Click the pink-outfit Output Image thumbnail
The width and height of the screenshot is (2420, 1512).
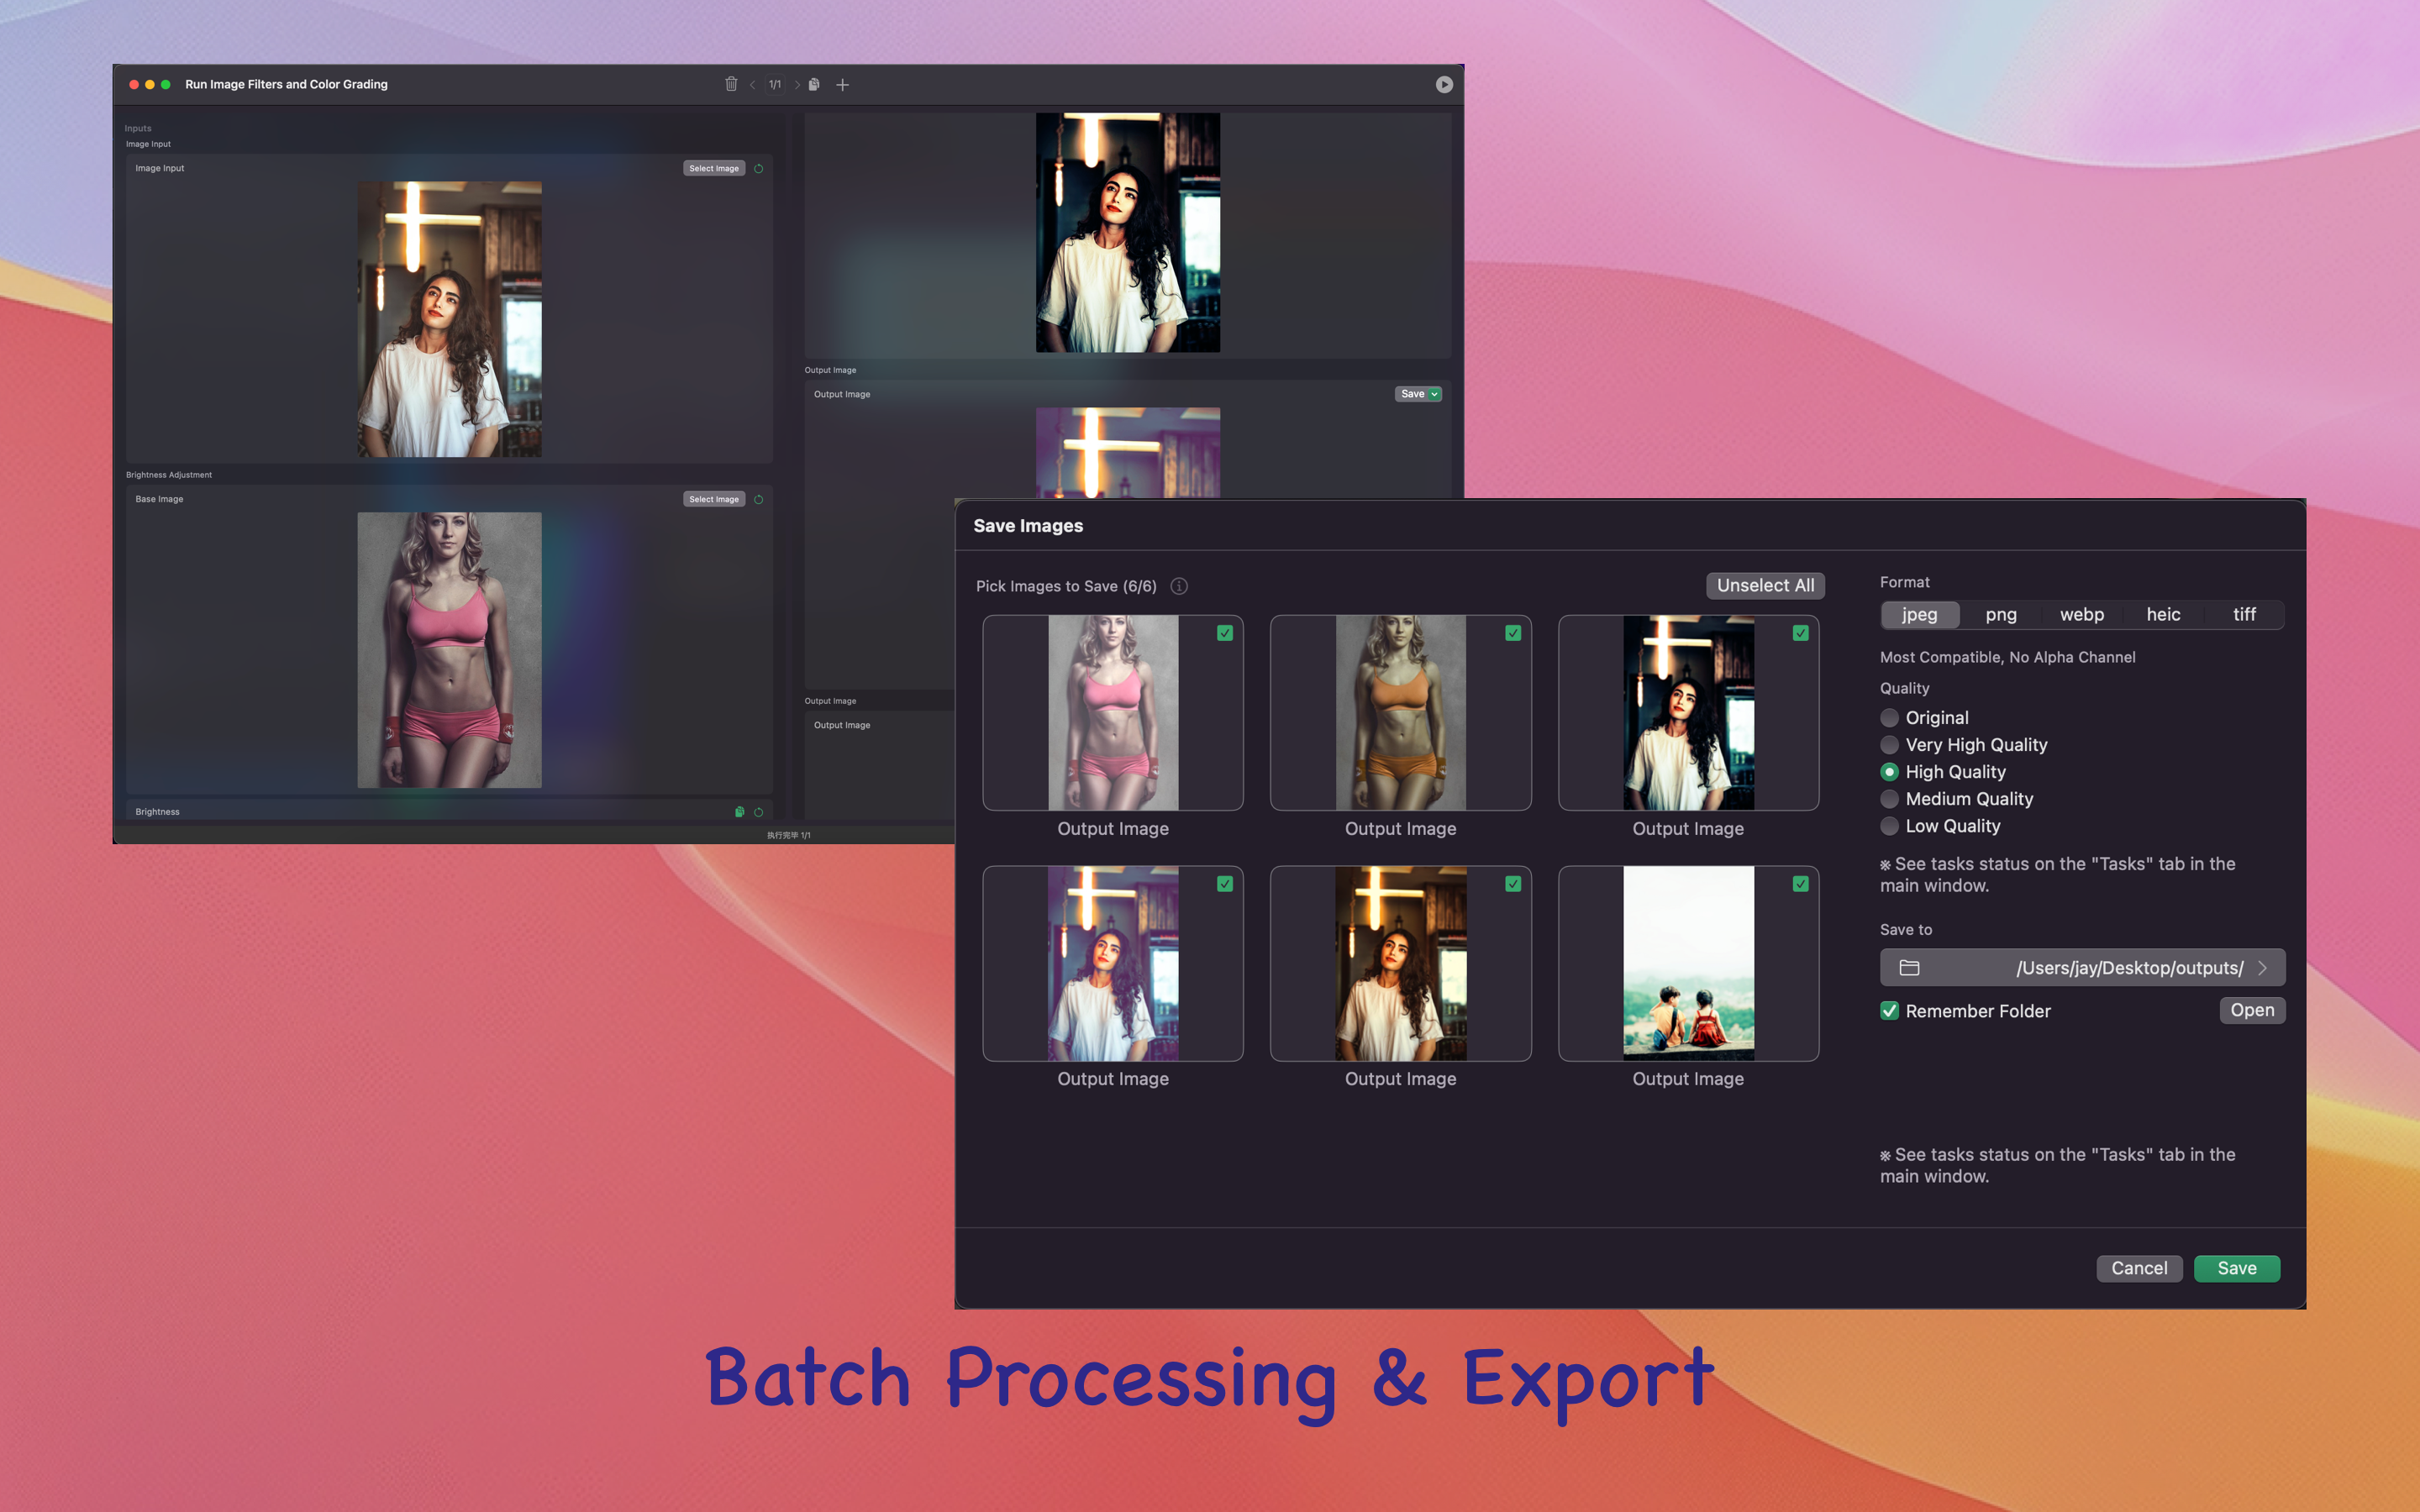click(x=1113, y=713)
